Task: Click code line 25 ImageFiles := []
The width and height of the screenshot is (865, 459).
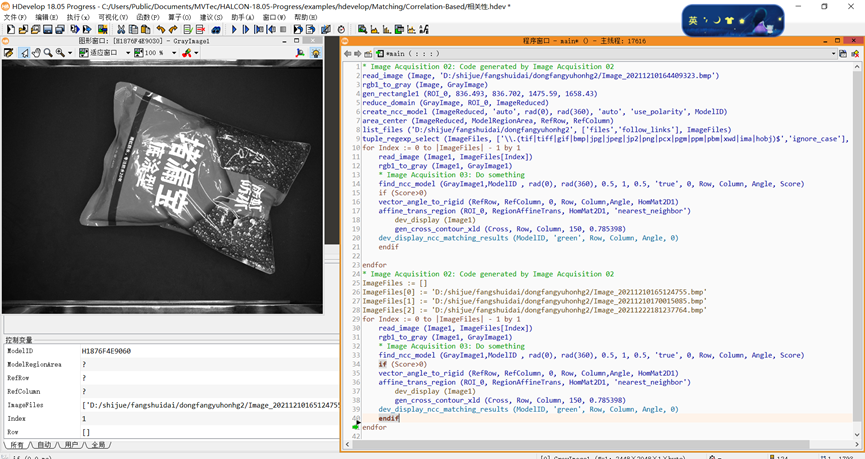Action: (395, 283)
